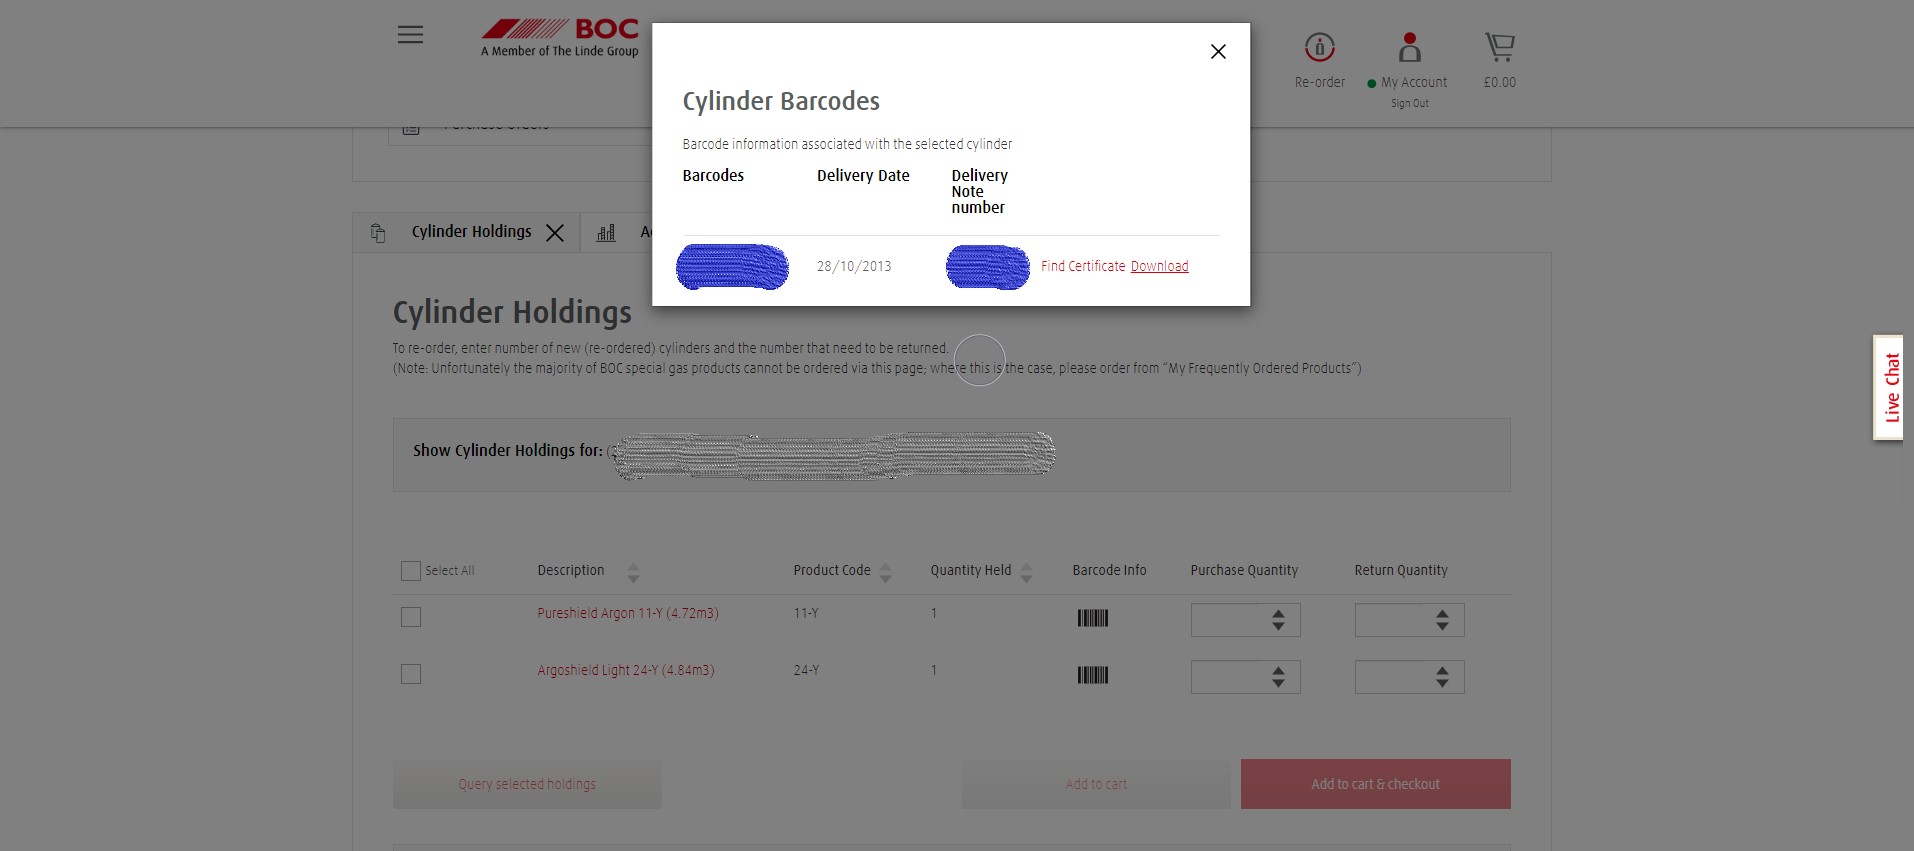Image resolution: width=1914 pixels, height=851 pixels.
Task: Open Pureshield Argon 11-Y product link
Action: (628, 613)
